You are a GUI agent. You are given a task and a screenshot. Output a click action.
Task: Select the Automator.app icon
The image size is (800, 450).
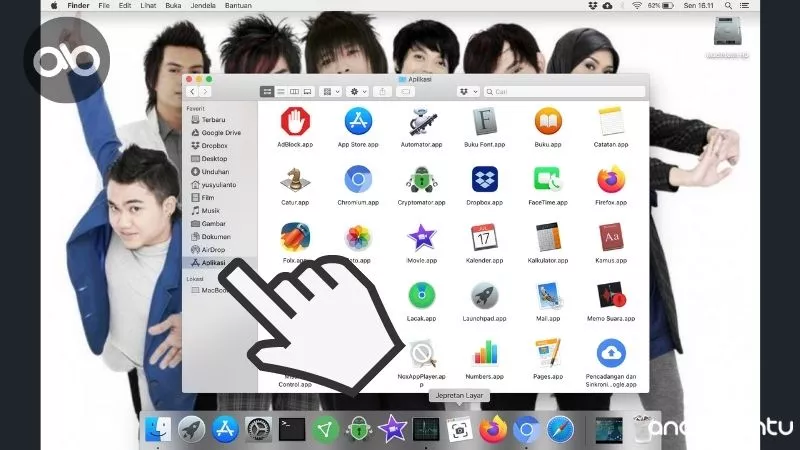coord(421,121)
